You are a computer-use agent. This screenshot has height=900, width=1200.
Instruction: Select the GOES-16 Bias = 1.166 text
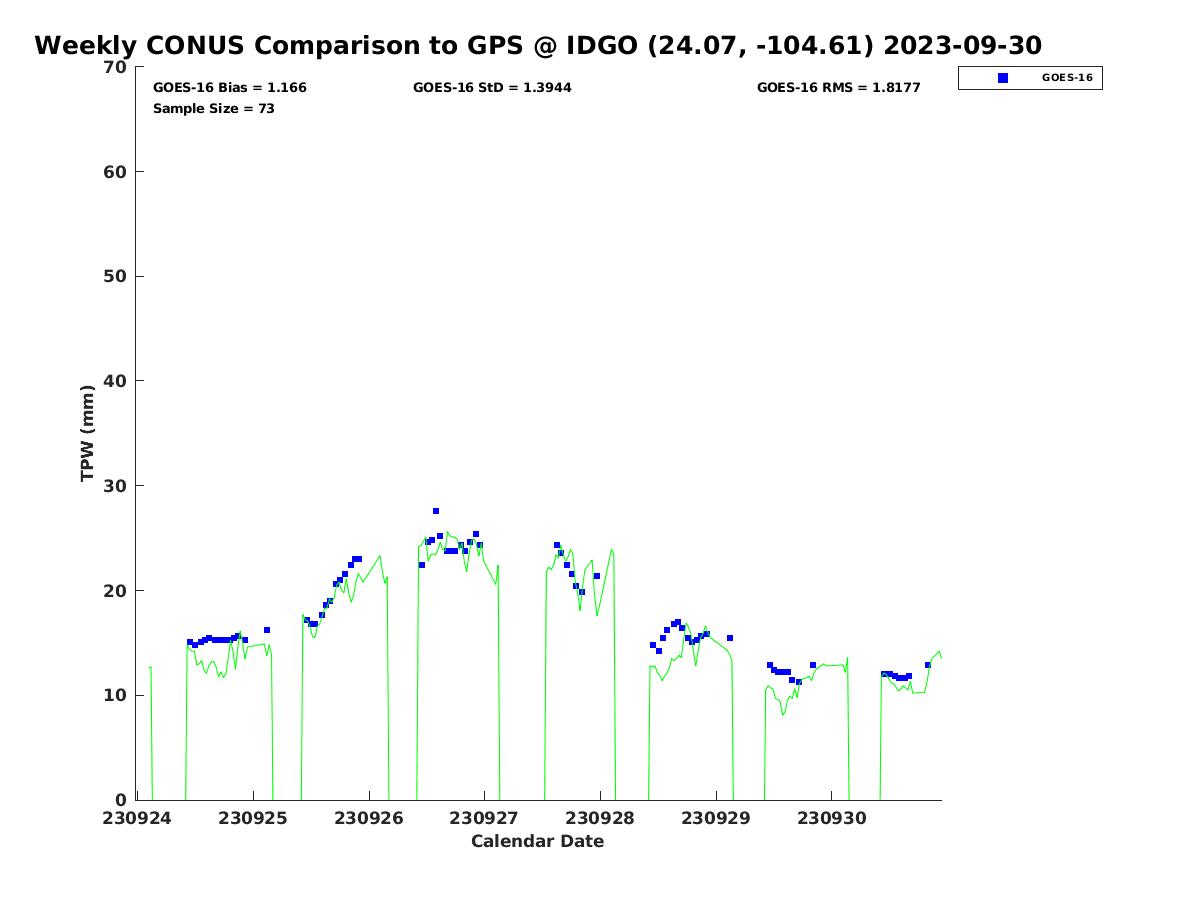pyautogui.click(x=230, y=88)
